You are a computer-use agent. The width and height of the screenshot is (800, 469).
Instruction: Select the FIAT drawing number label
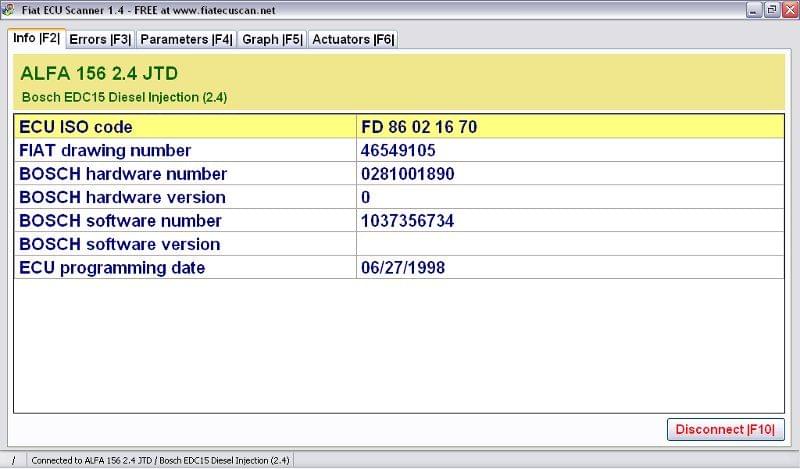coord(105,151)
